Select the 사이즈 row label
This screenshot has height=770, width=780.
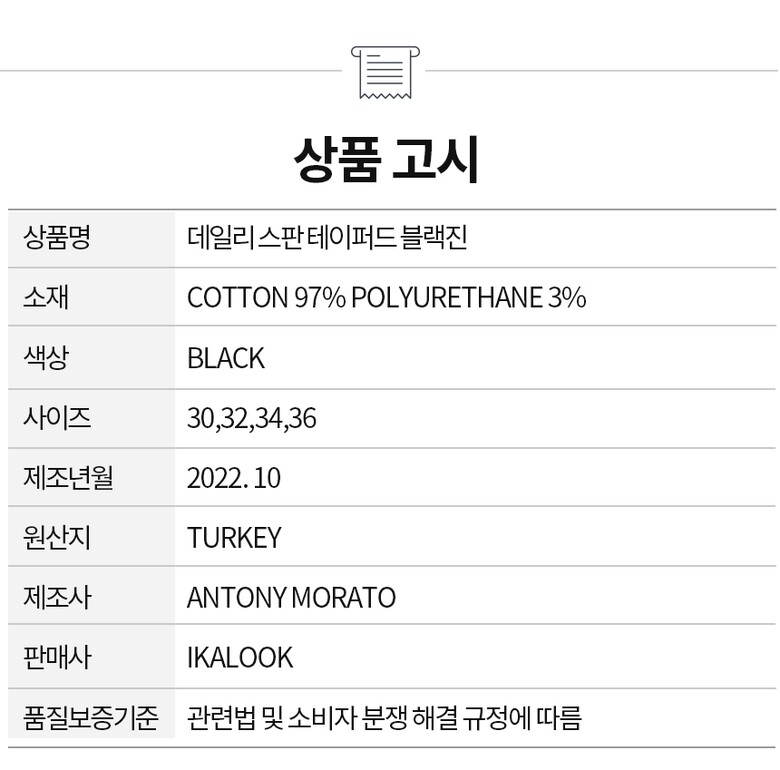[56, 418]
